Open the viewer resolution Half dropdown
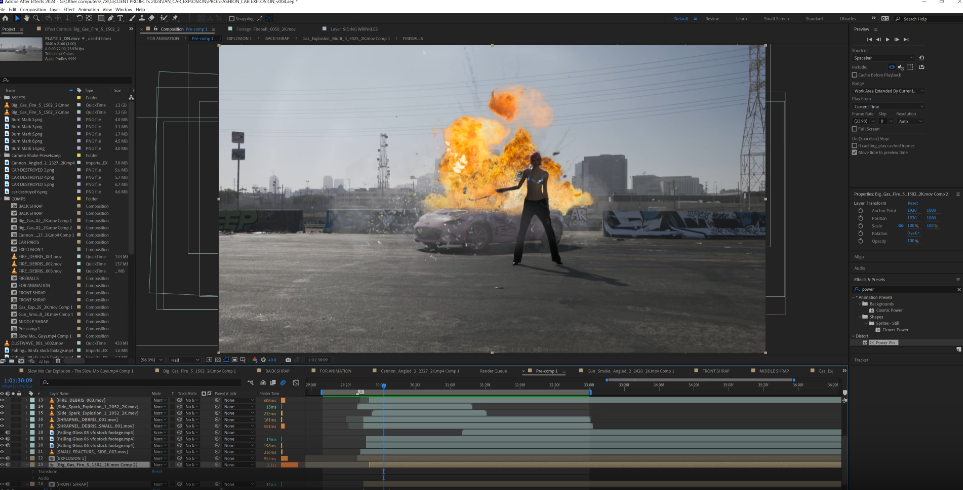This screenshot has height=490, width=963. click(185, 360)
